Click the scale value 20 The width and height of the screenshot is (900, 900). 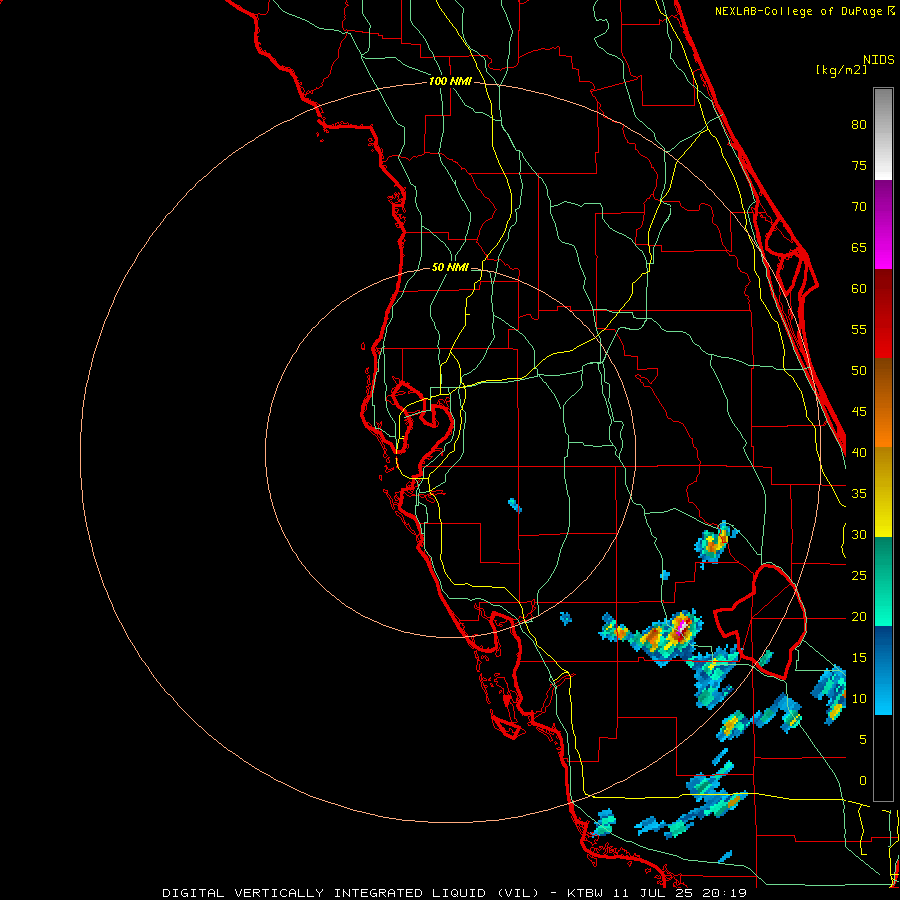coord(859,617)
